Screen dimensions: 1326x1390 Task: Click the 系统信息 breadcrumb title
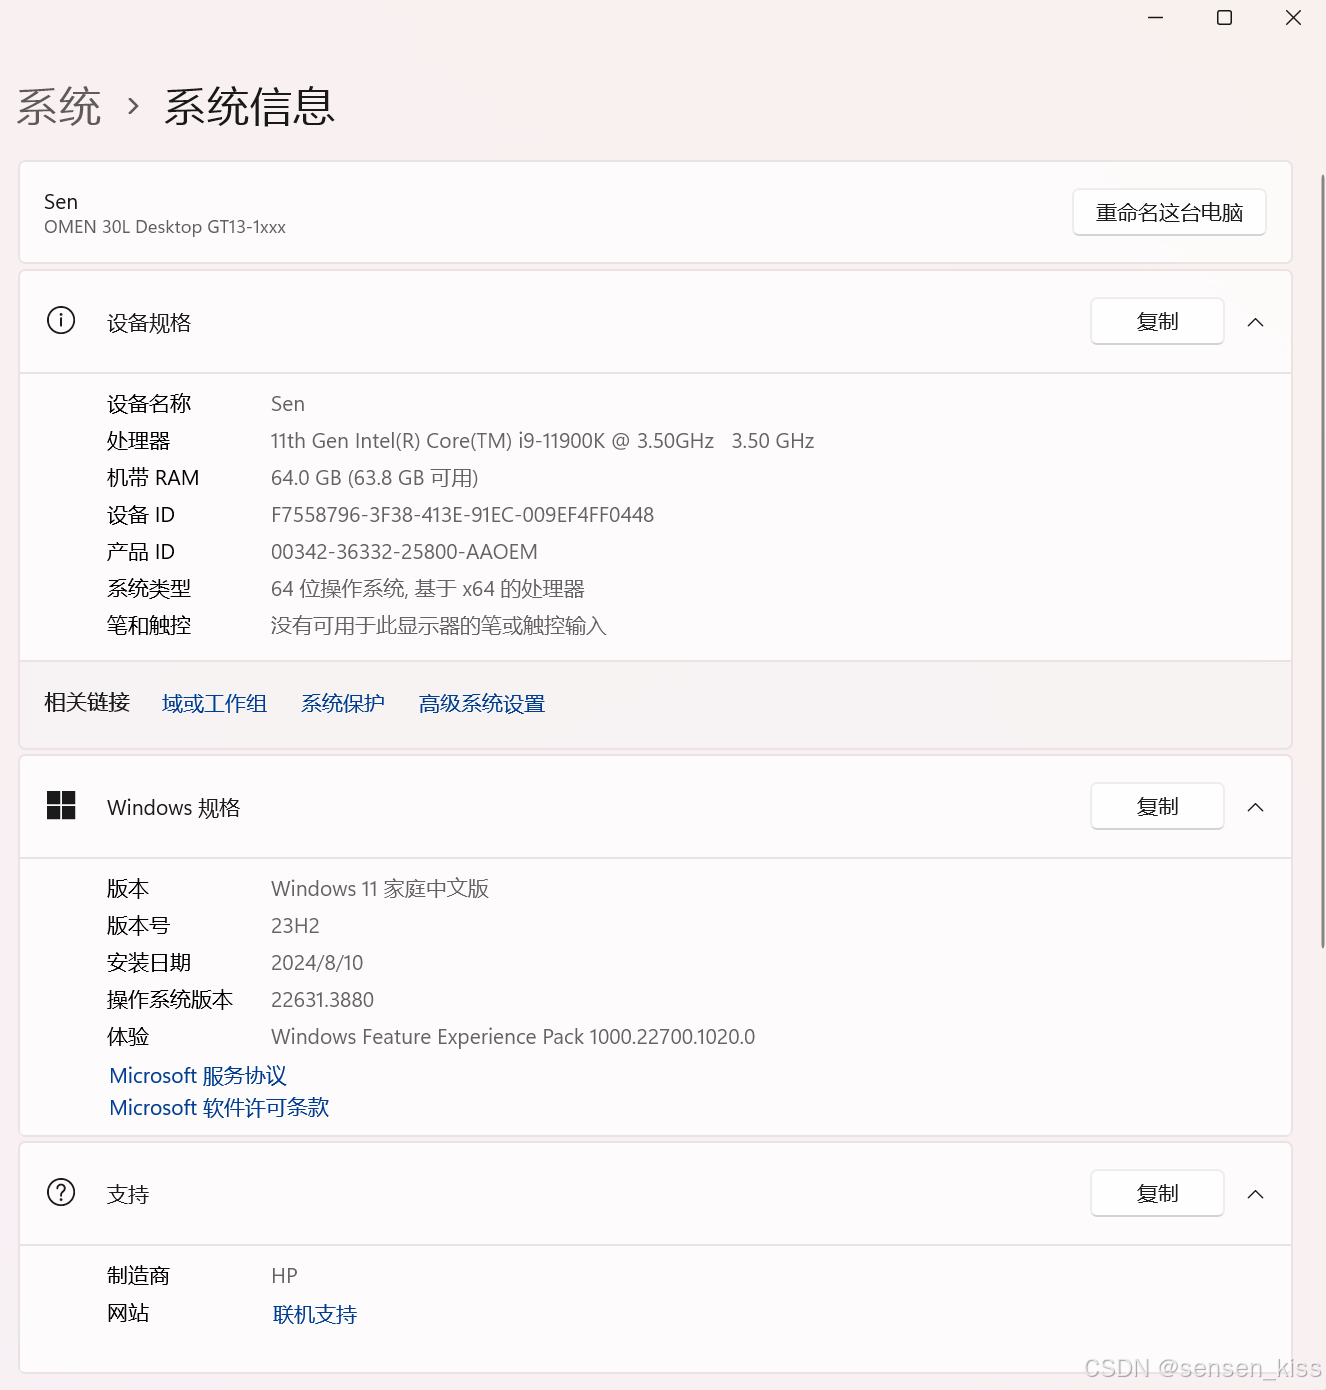[x=249, y=106]
